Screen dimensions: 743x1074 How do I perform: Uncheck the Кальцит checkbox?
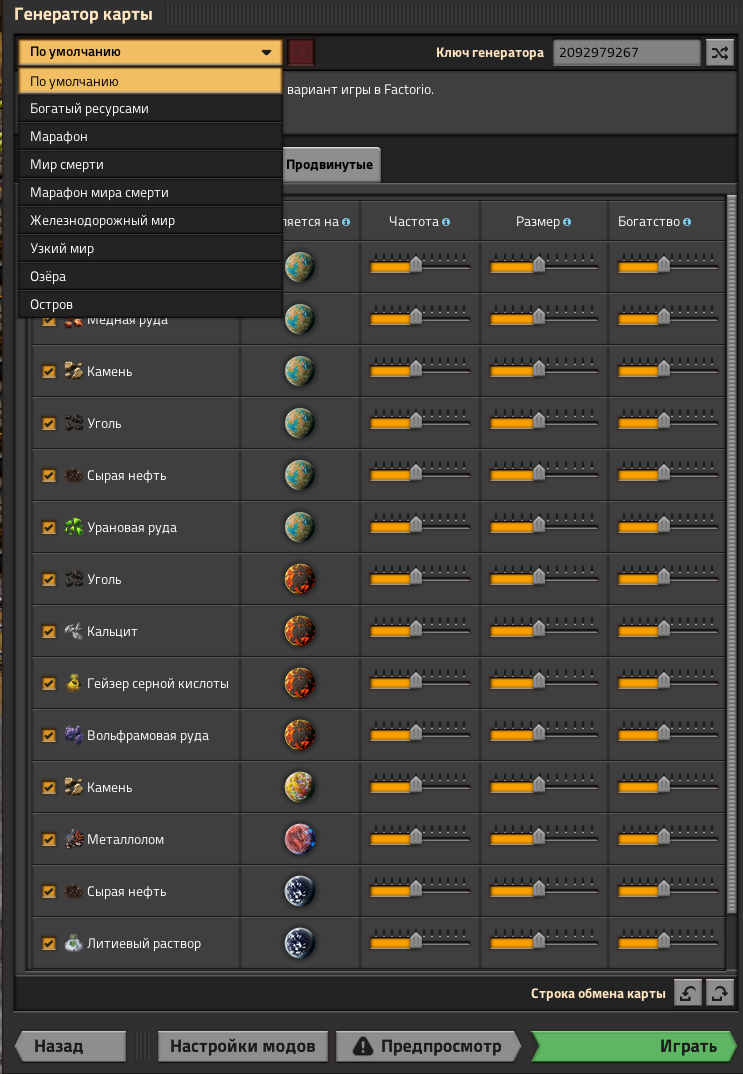point(49,632)
